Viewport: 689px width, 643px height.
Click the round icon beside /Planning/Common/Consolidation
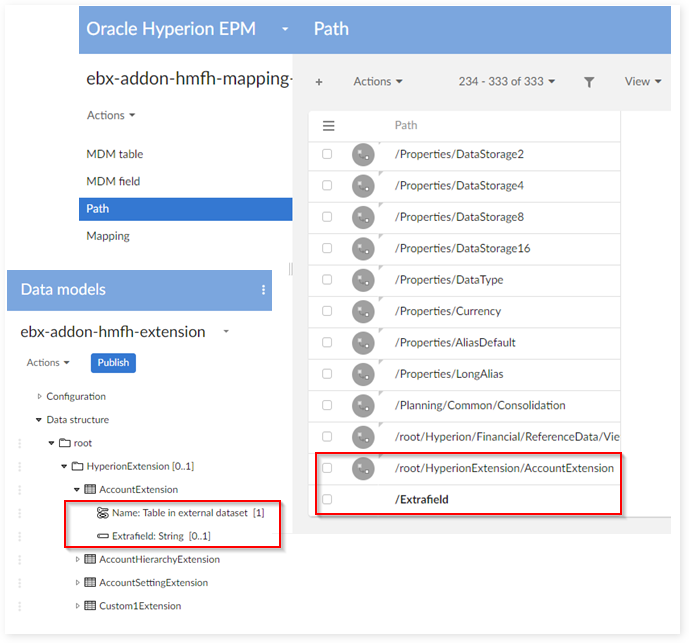(x=363, y=406)
